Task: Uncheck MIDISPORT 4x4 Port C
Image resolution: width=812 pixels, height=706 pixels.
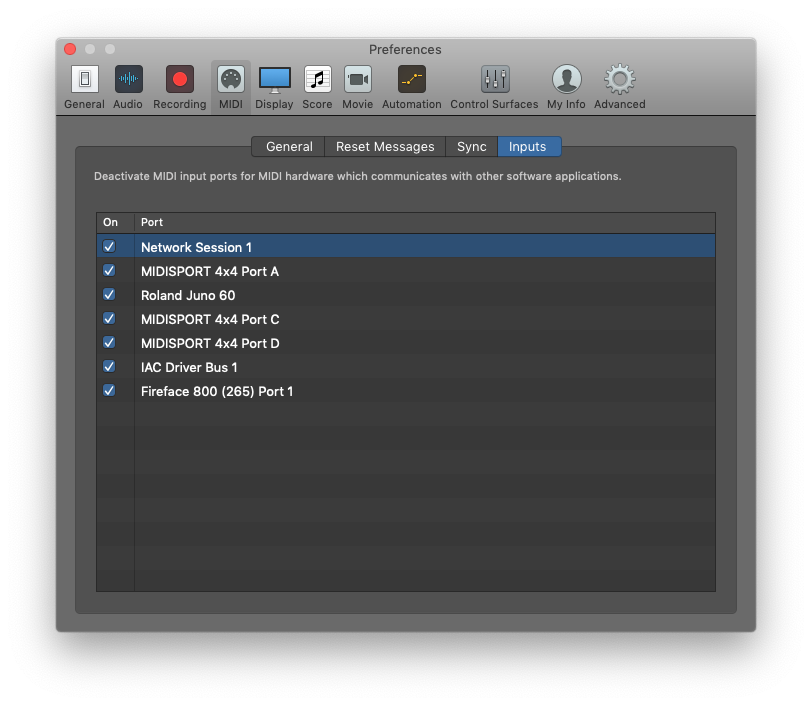Action: (x=109, y=319)
